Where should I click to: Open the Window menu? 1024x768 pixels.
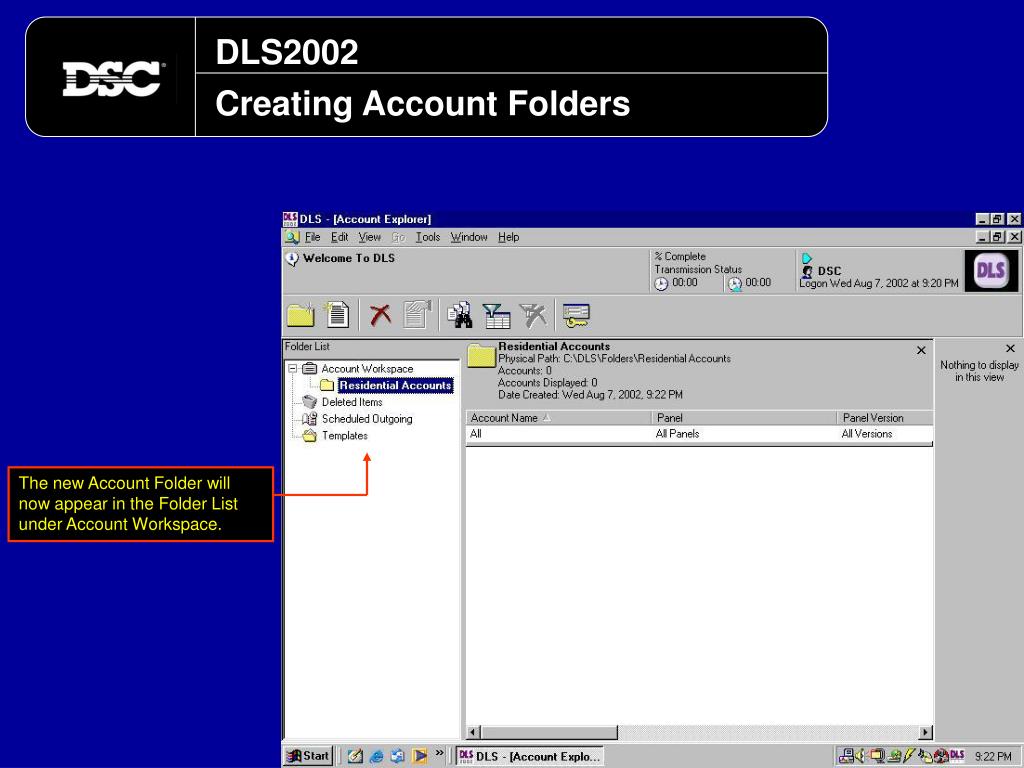(469, 237)
